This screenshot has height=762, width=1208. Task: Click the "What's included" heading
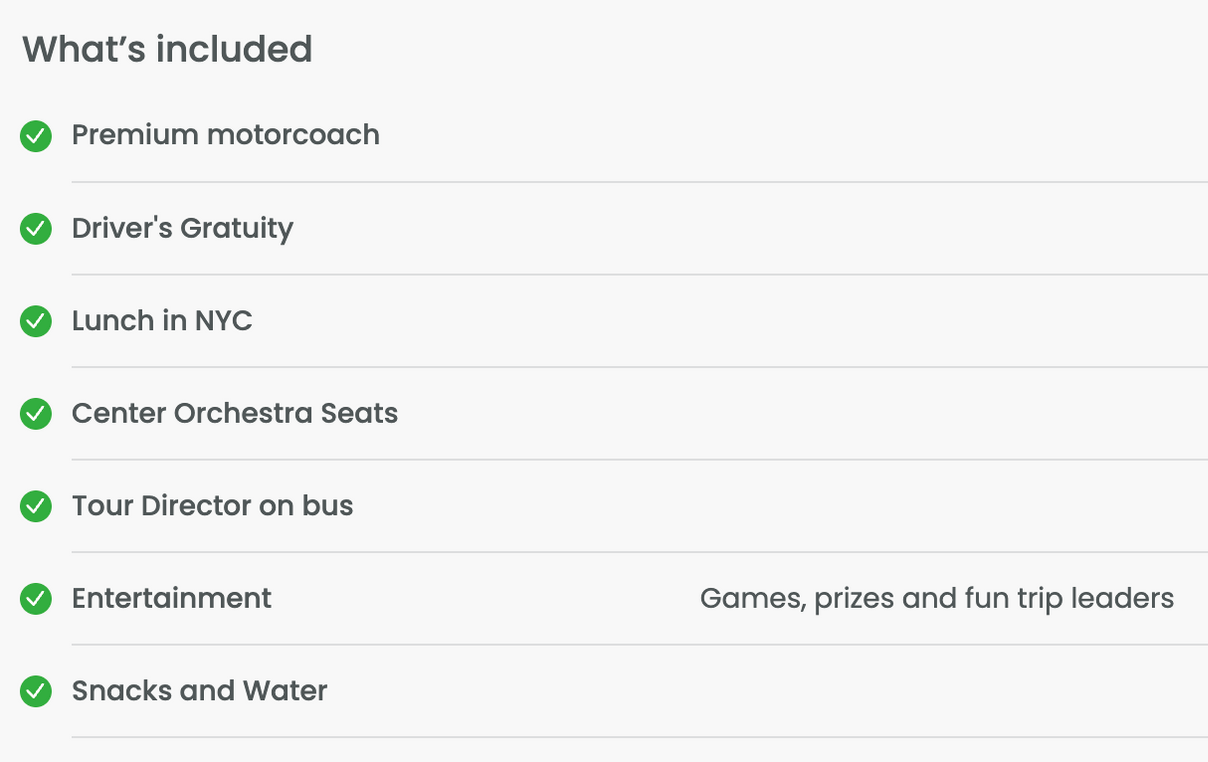click(x=167, y=49)
